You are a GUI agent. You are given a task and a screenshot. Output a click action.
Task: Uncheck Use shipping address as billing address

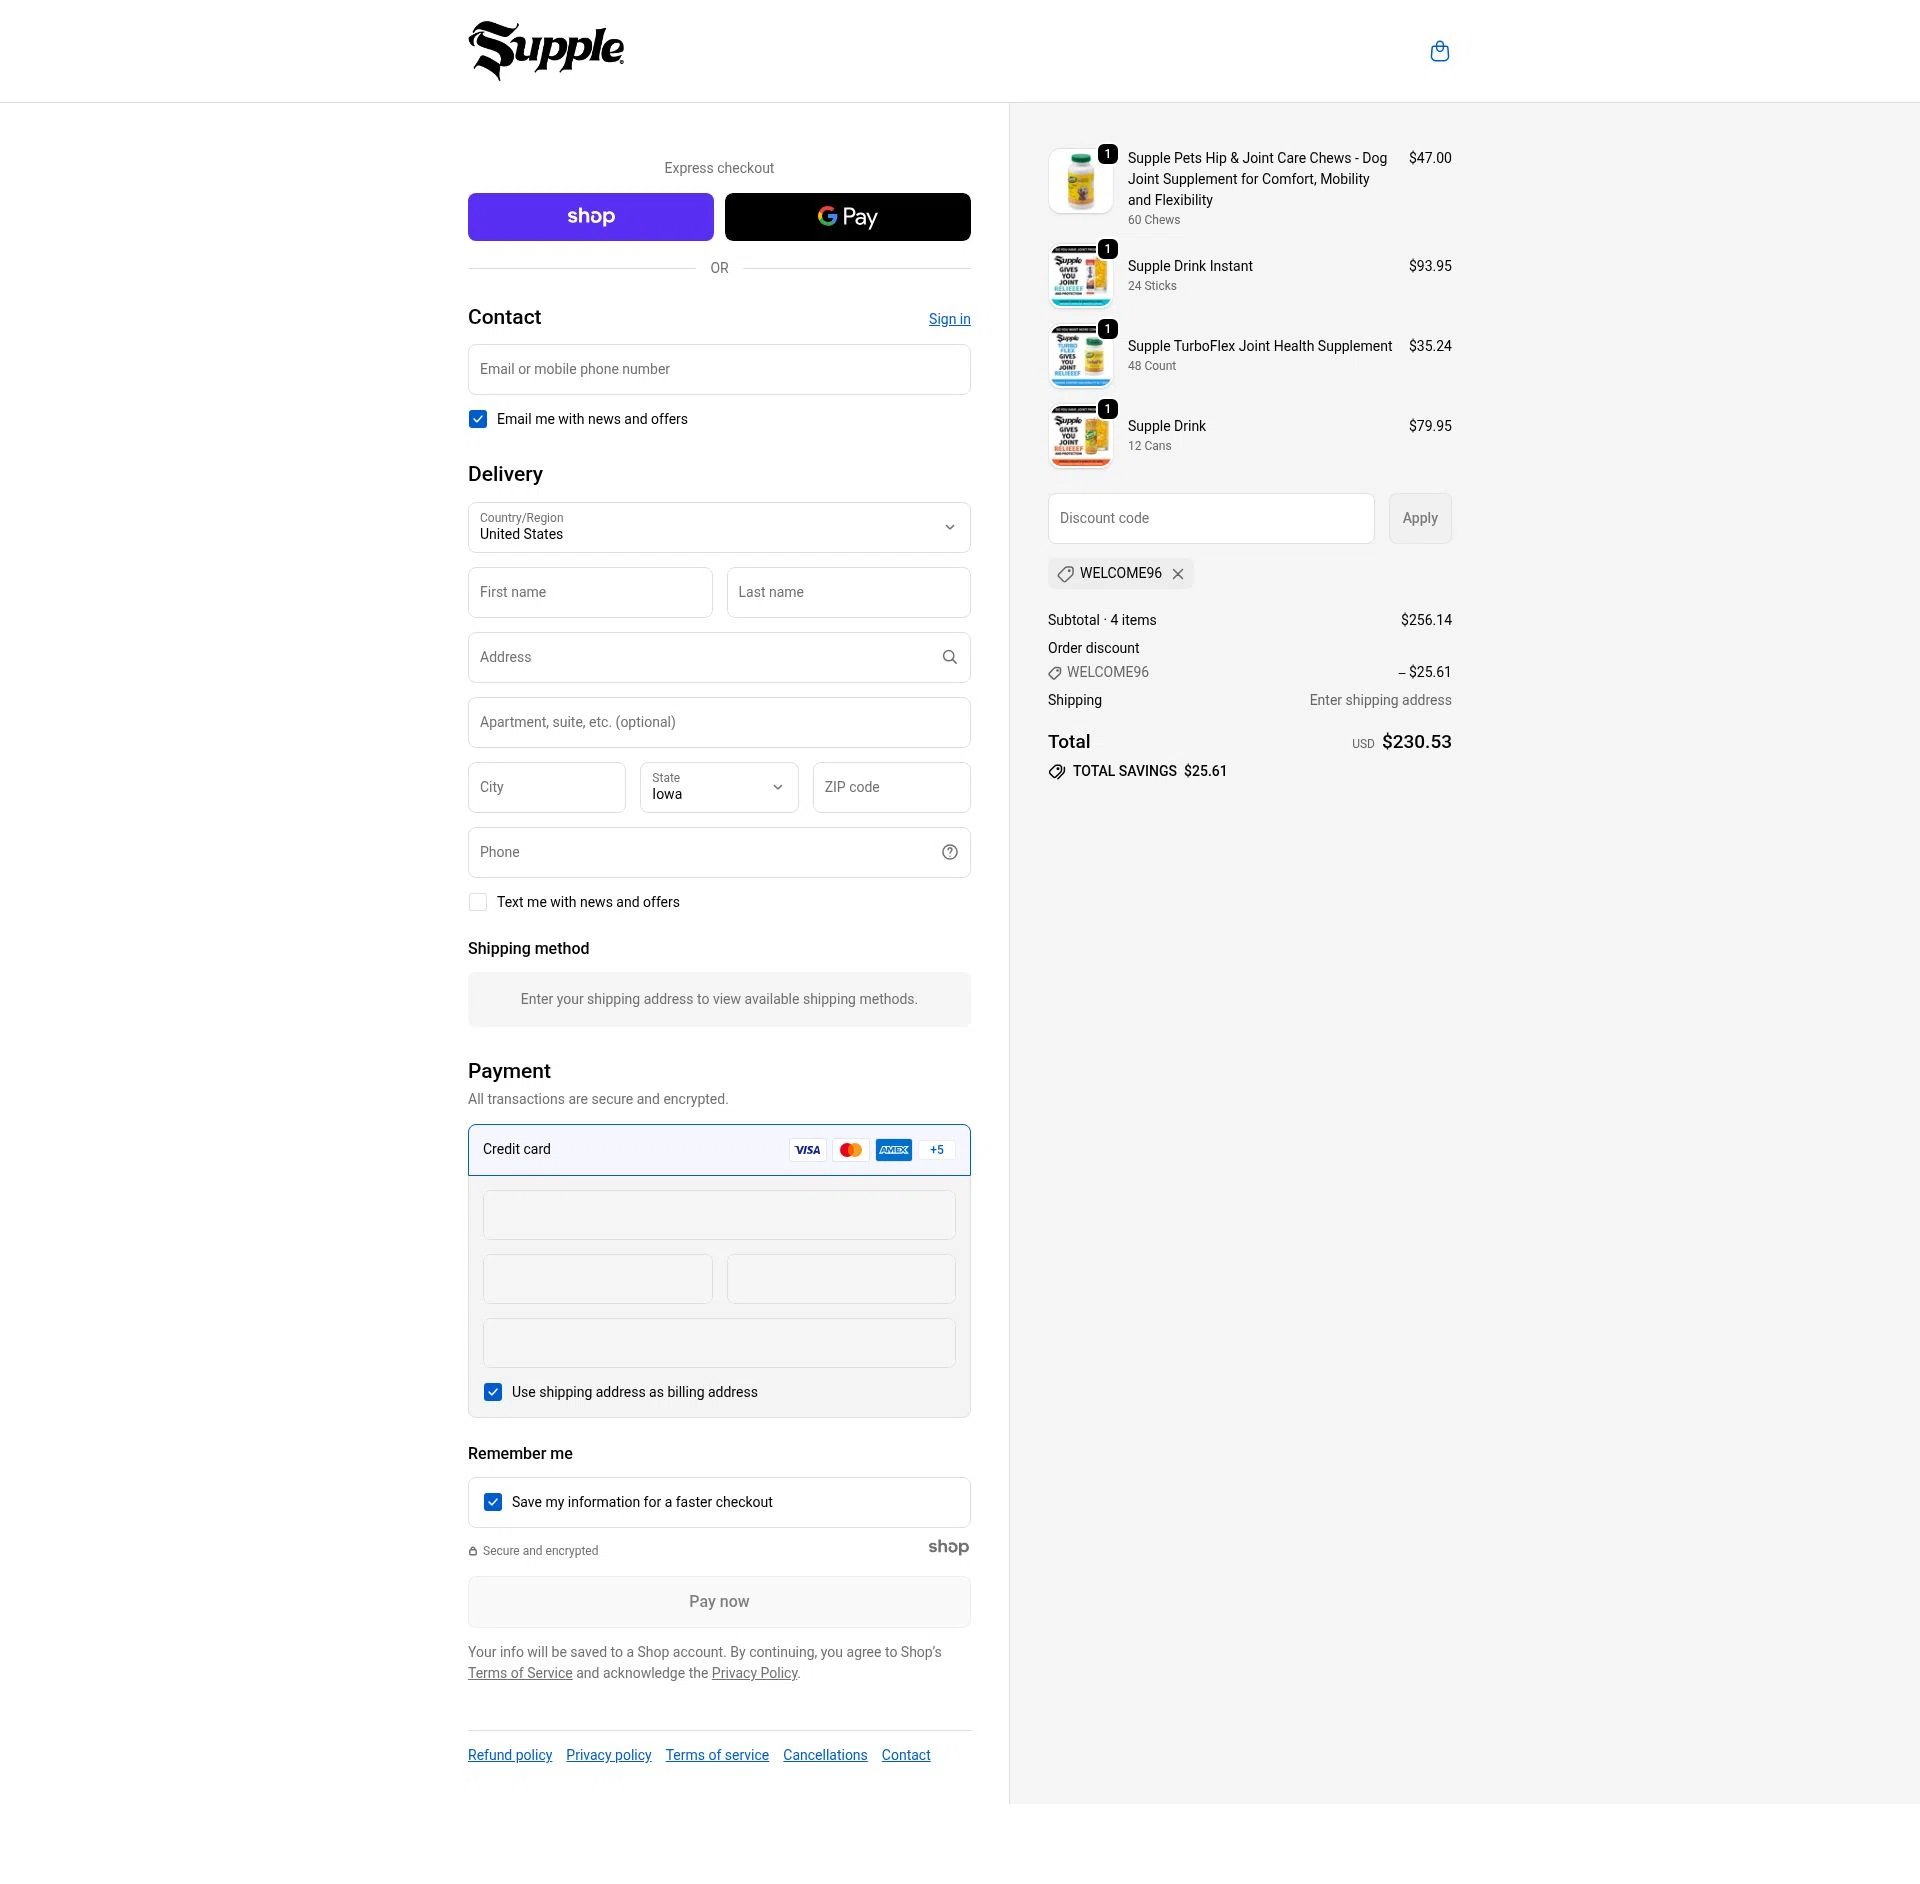(x=492, y=1391)
